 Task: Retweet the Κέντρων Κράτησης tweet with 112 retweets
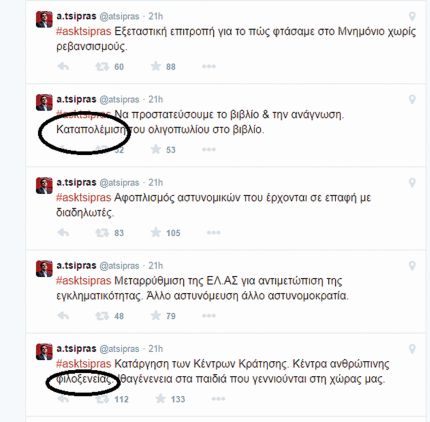(102, 399)
